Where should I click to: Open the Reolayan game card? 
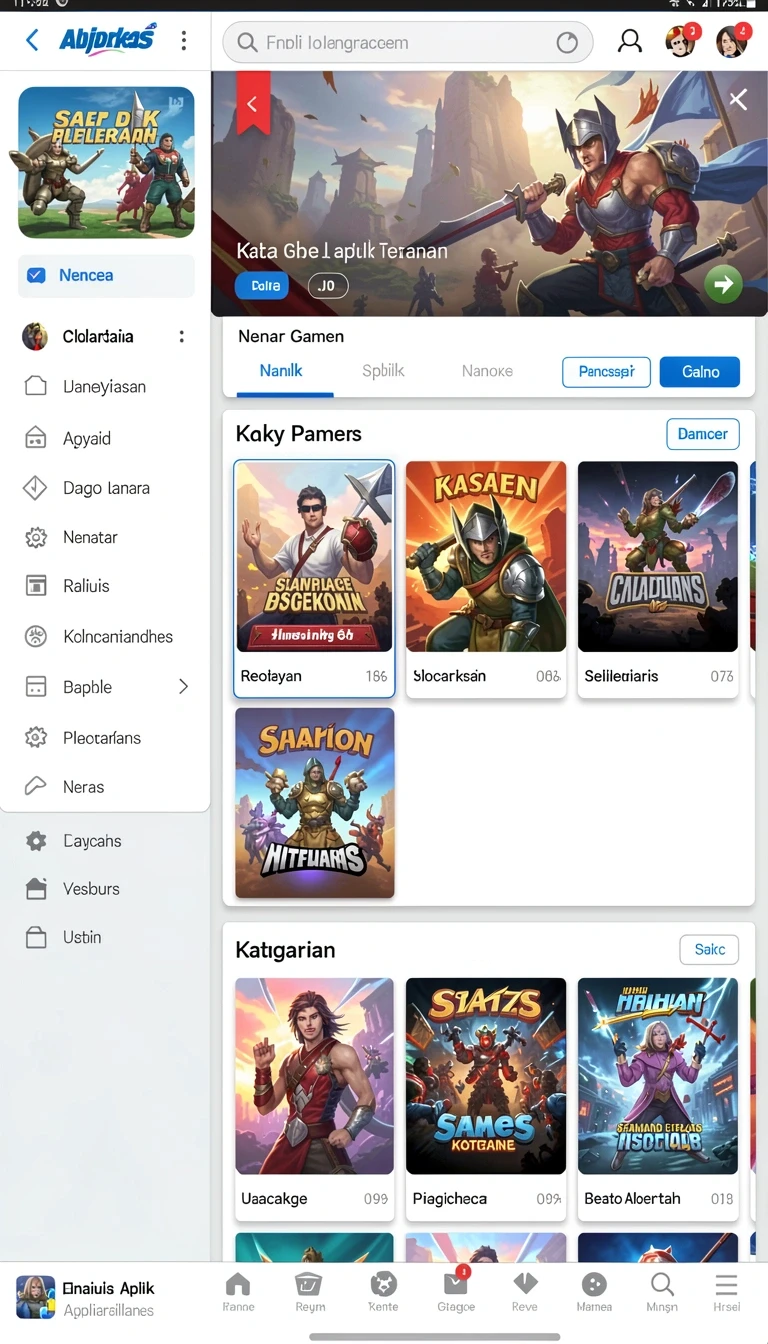point(314,578)
